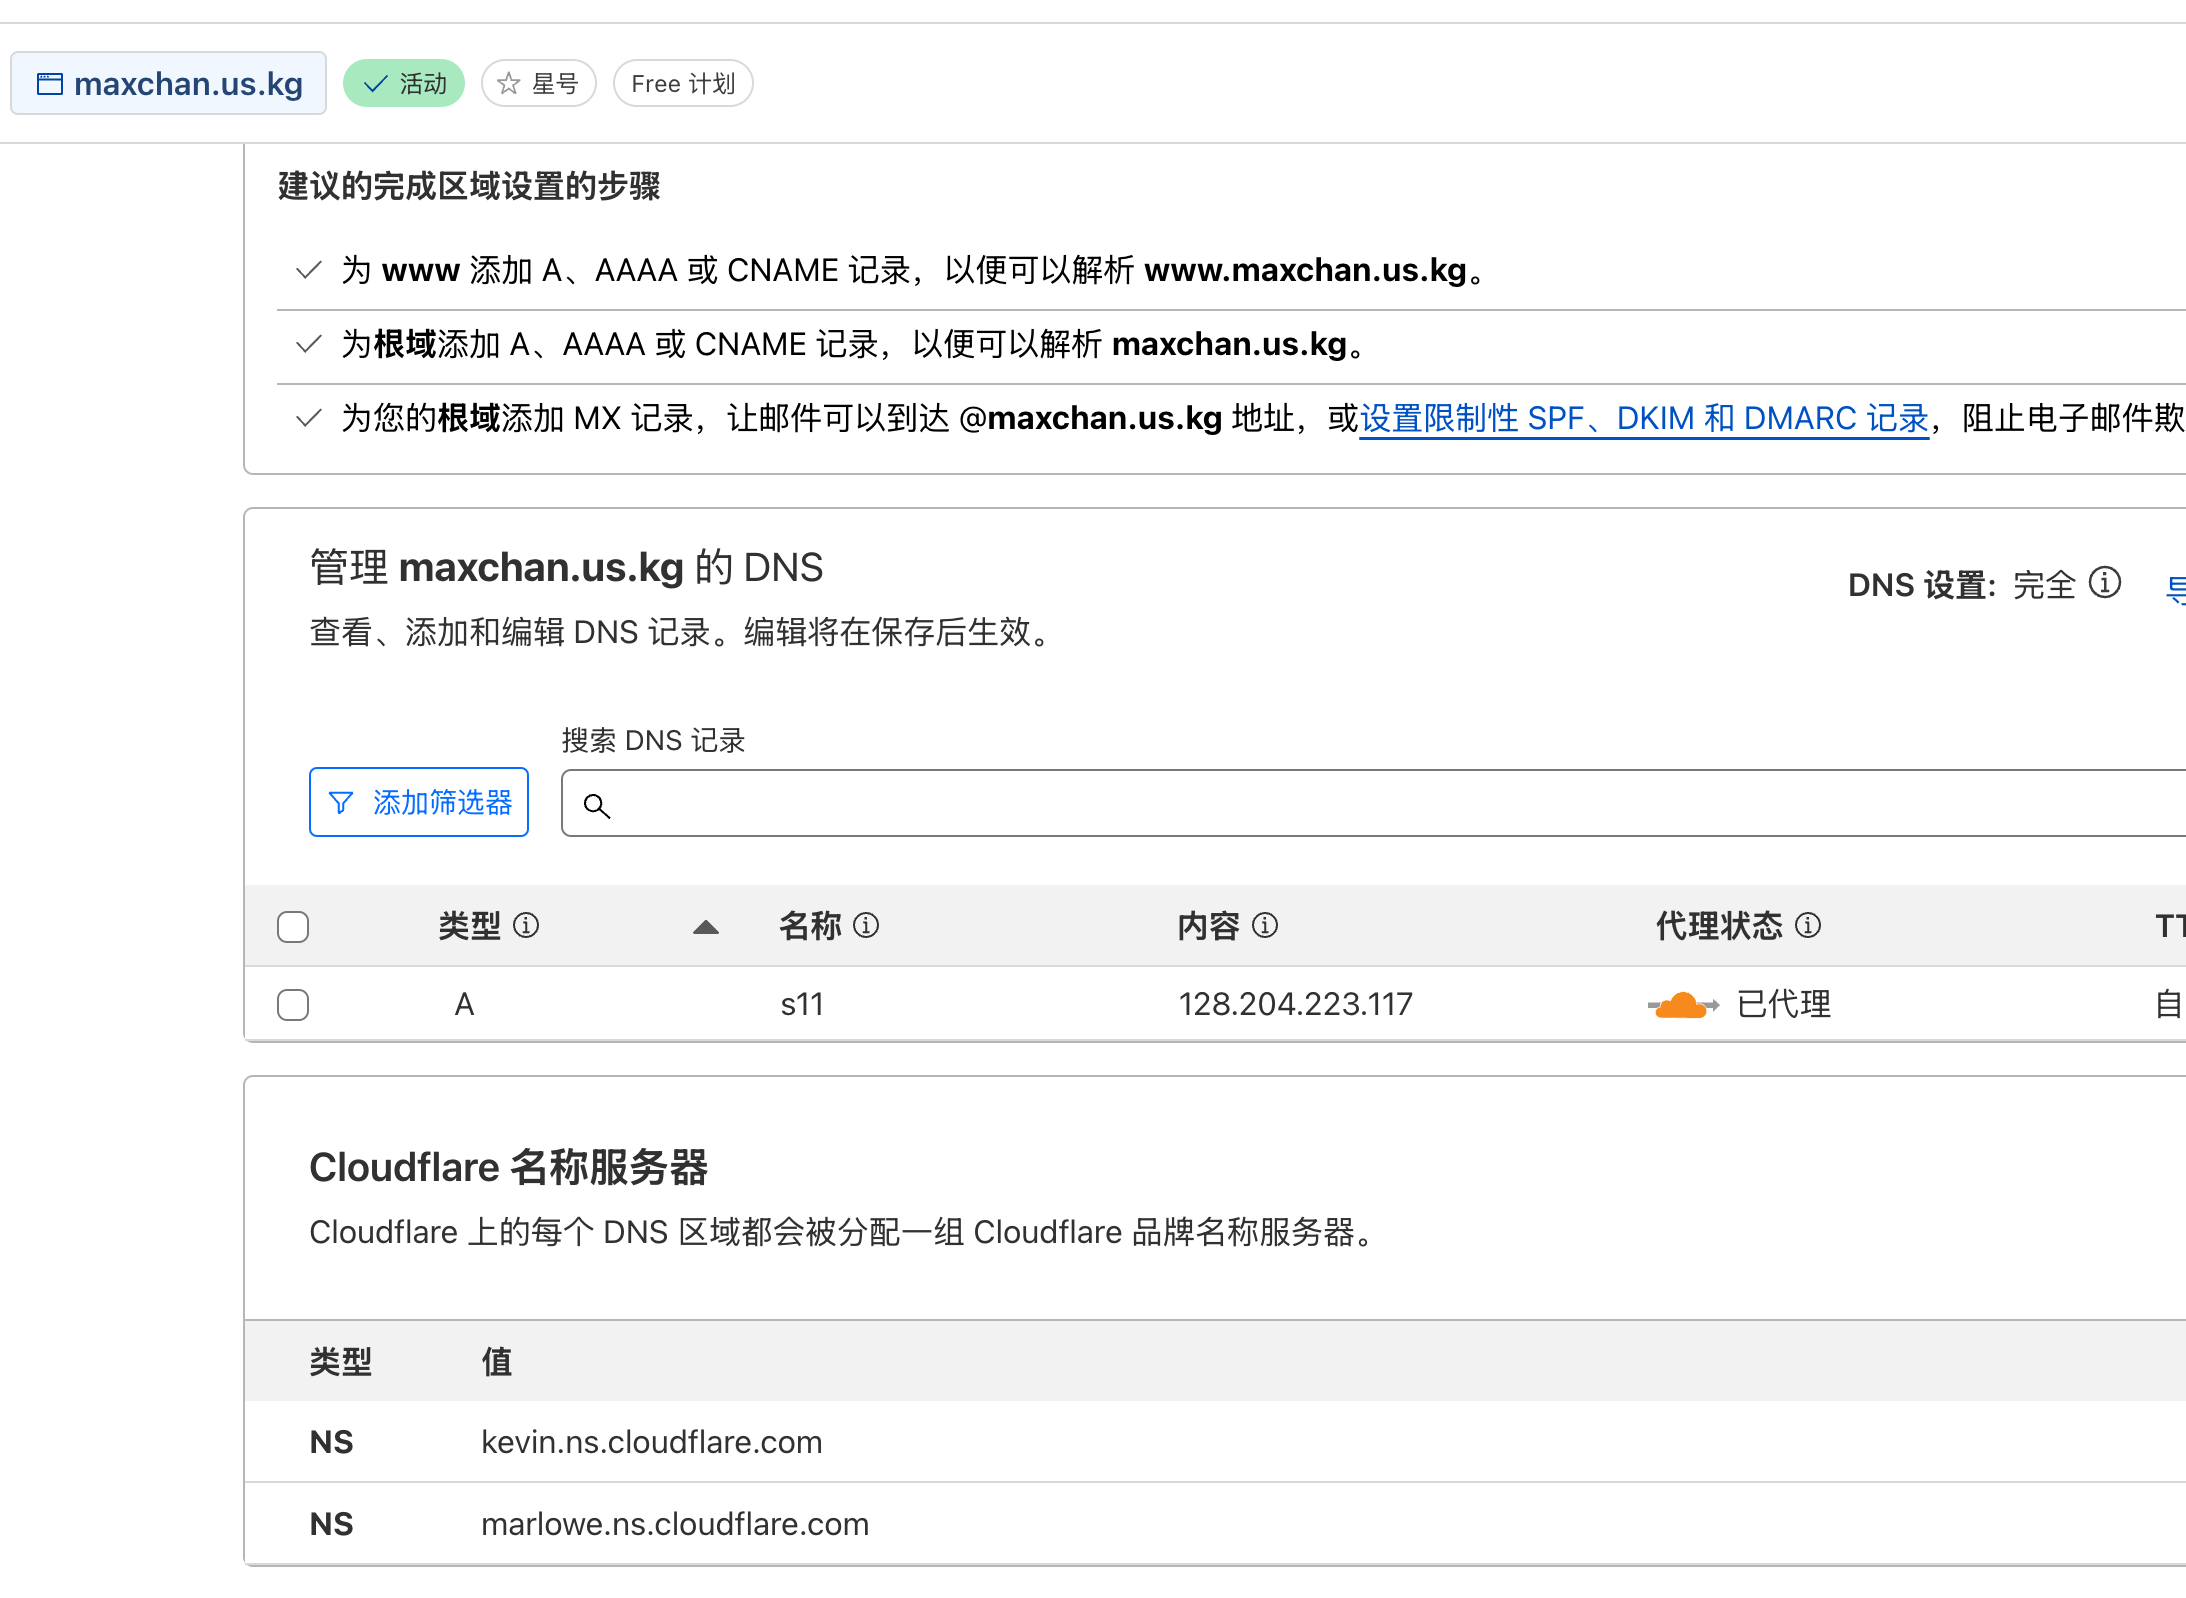
Task: Focus the 搜索 DNS 记录 search field
Action: pos(1373,803)
